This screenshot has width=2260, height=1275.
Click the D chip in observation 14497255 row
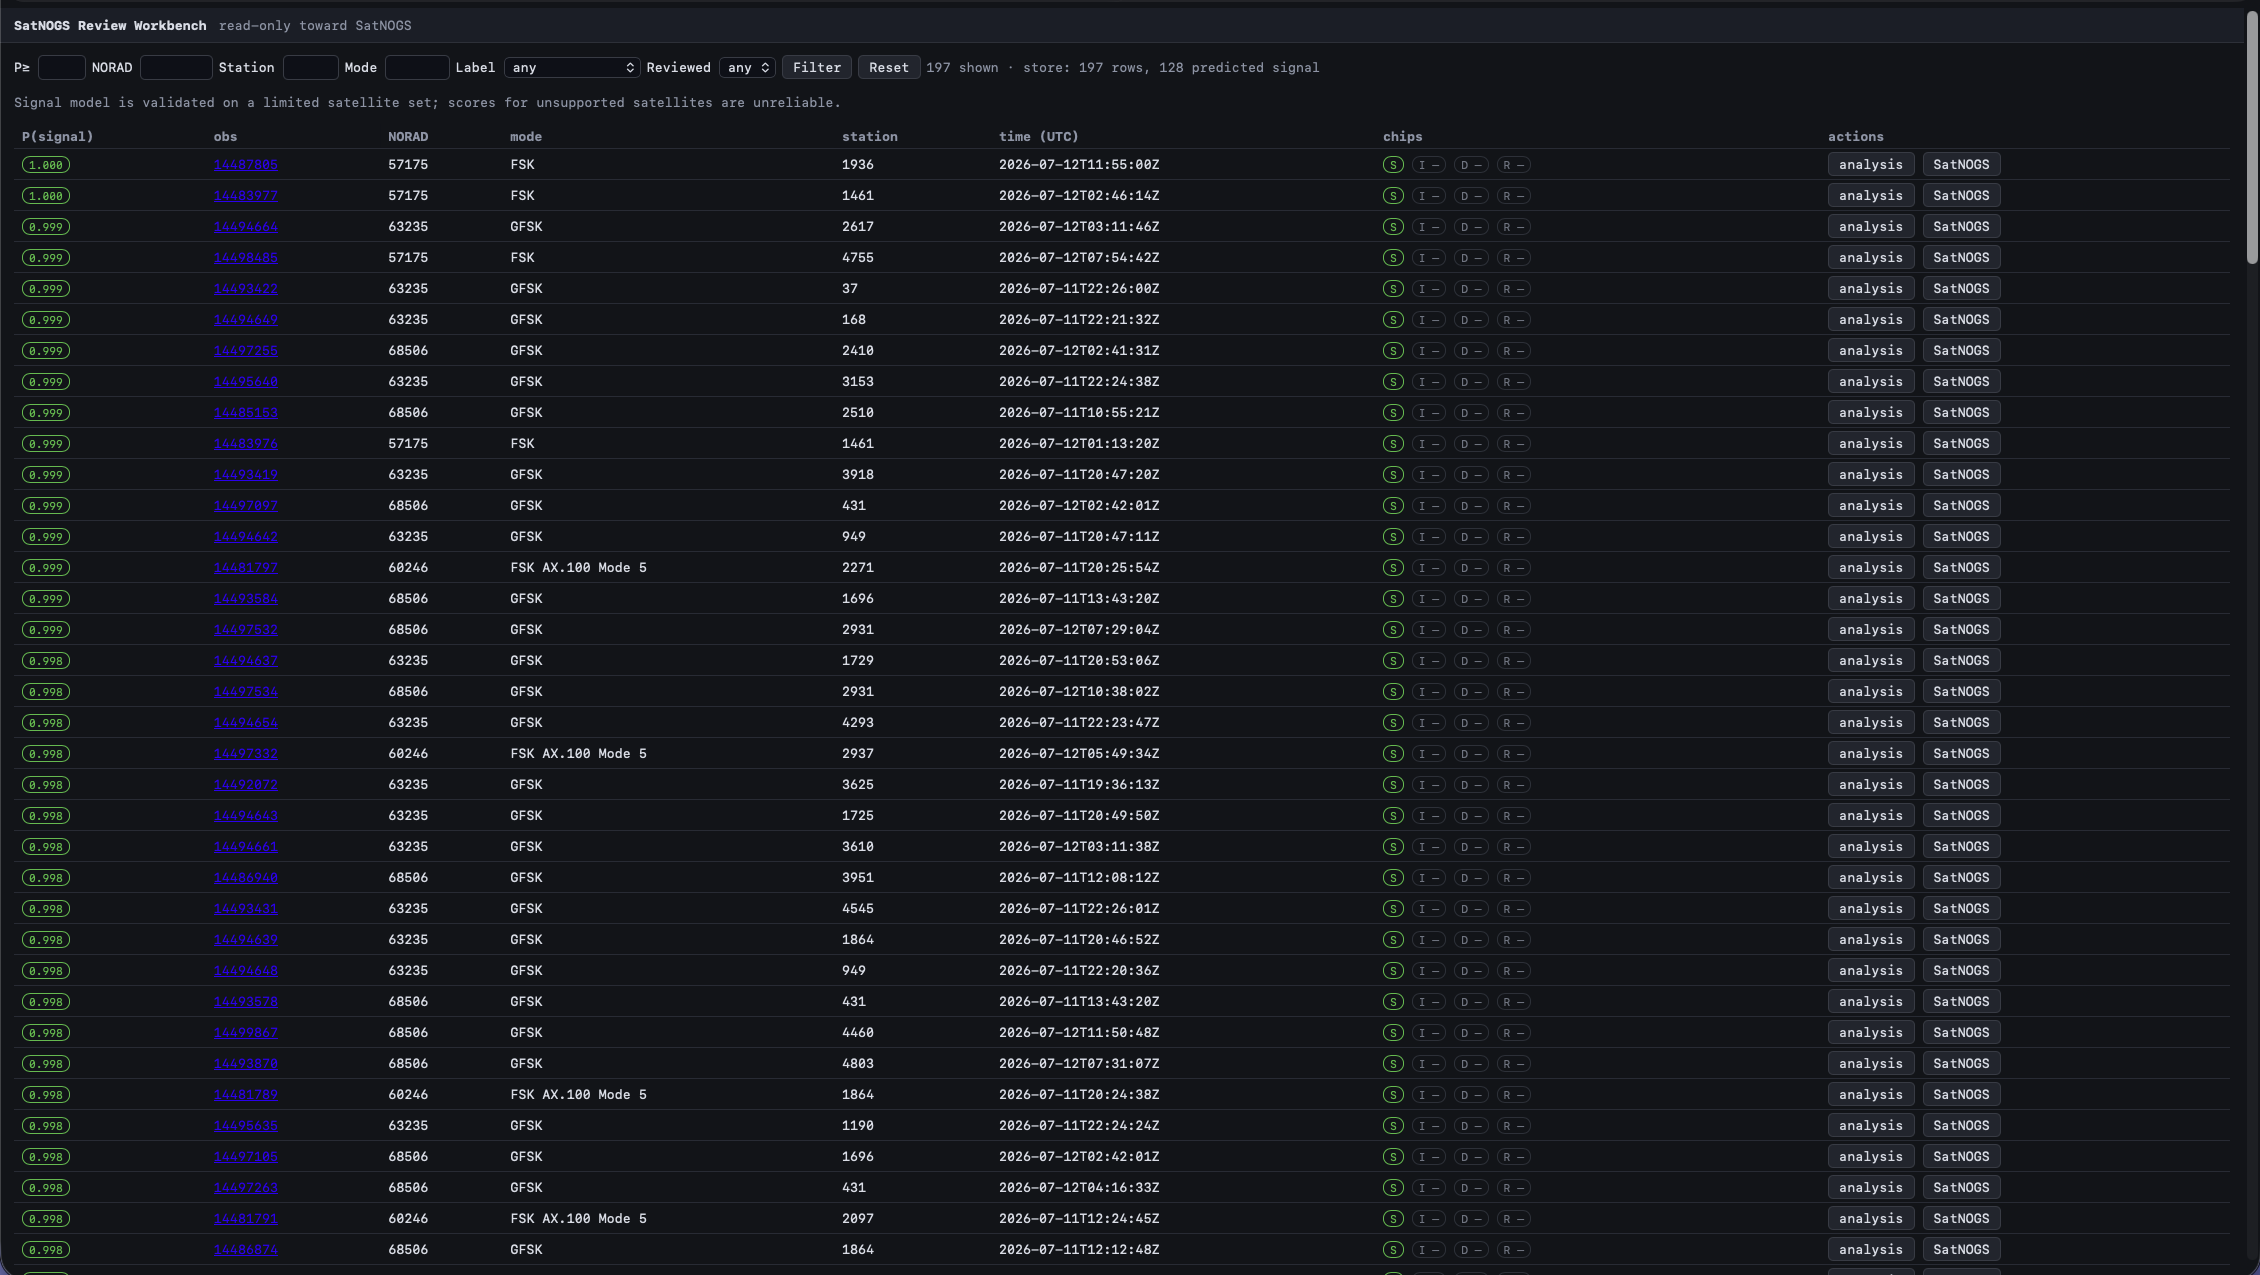1470,351
